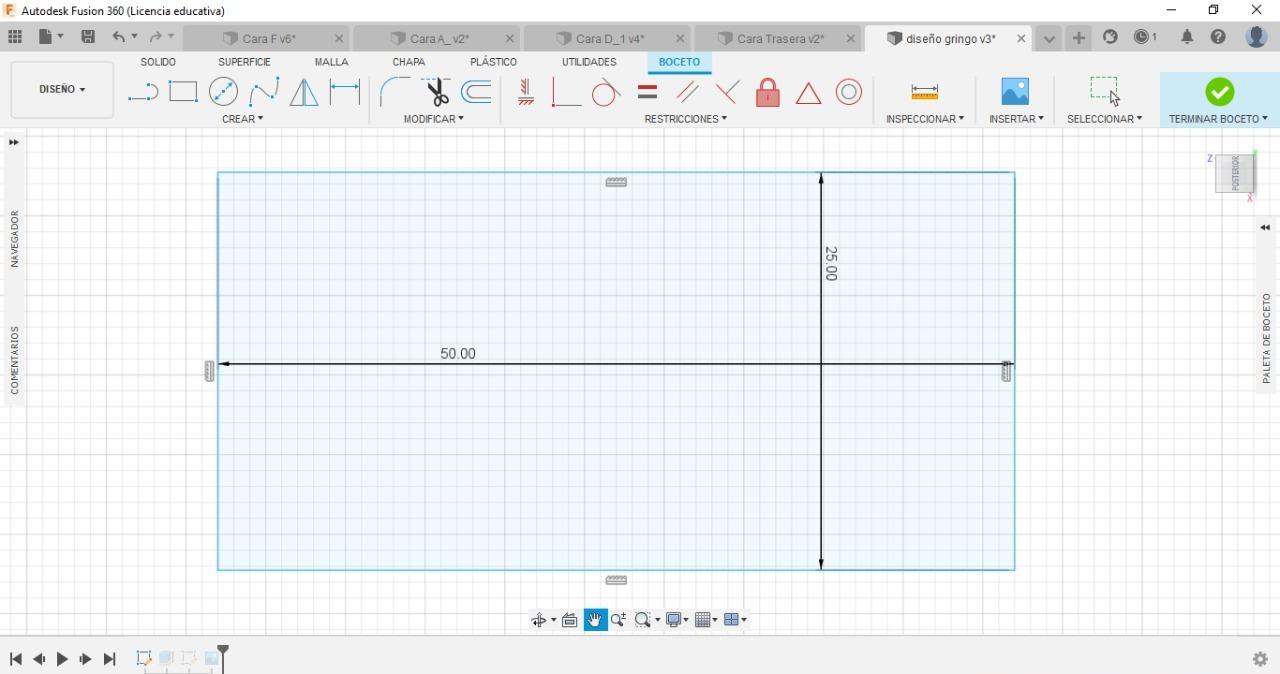Image resolution: width=1280 pixels, height=674 pixels.
Task: Apply the Concentric constraint
Action: pos(849,92)
